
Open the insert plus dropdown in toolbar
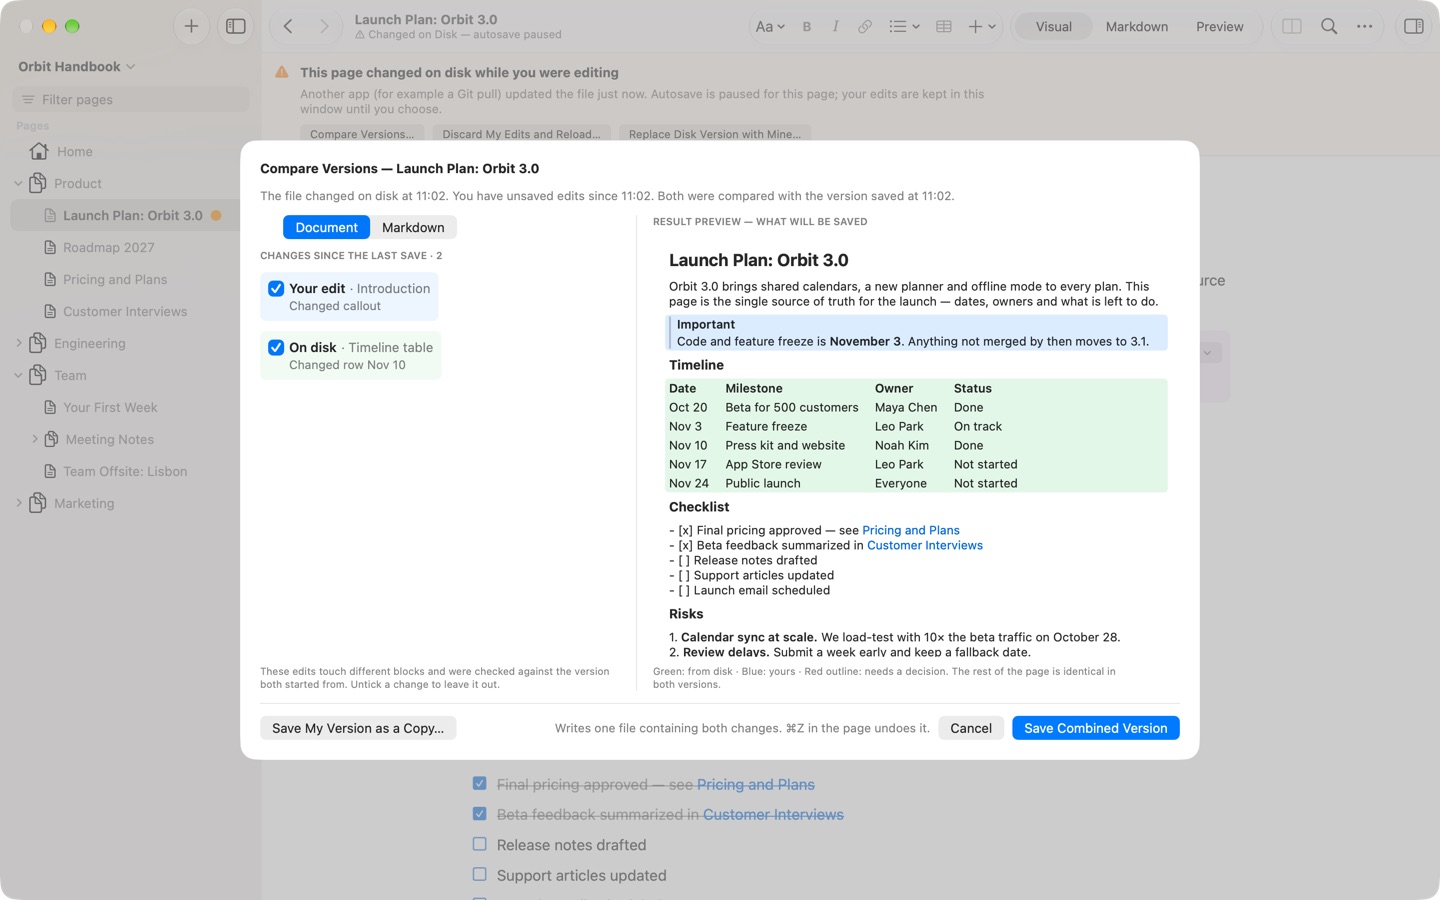coord(982,27)
